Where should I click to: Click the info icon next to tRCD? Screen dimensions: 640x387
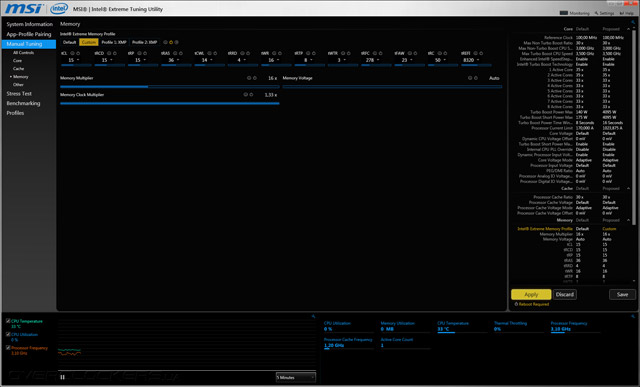[x=109, y=53]
